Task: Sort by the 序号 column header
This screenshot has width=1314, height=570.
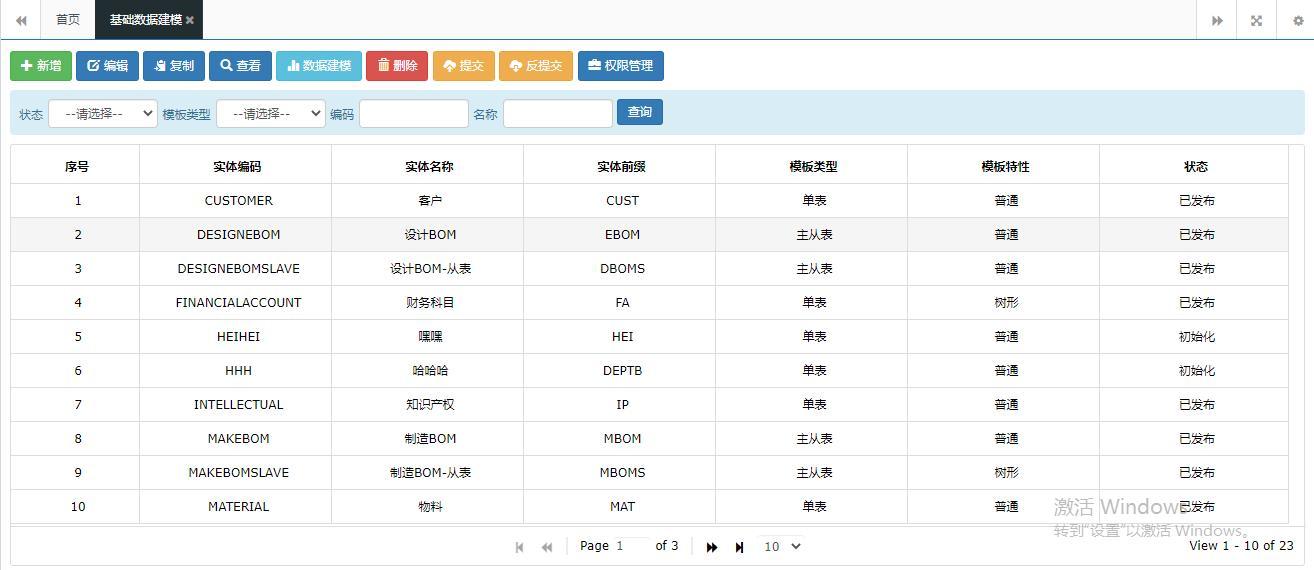Action: [x=76, y=167]
